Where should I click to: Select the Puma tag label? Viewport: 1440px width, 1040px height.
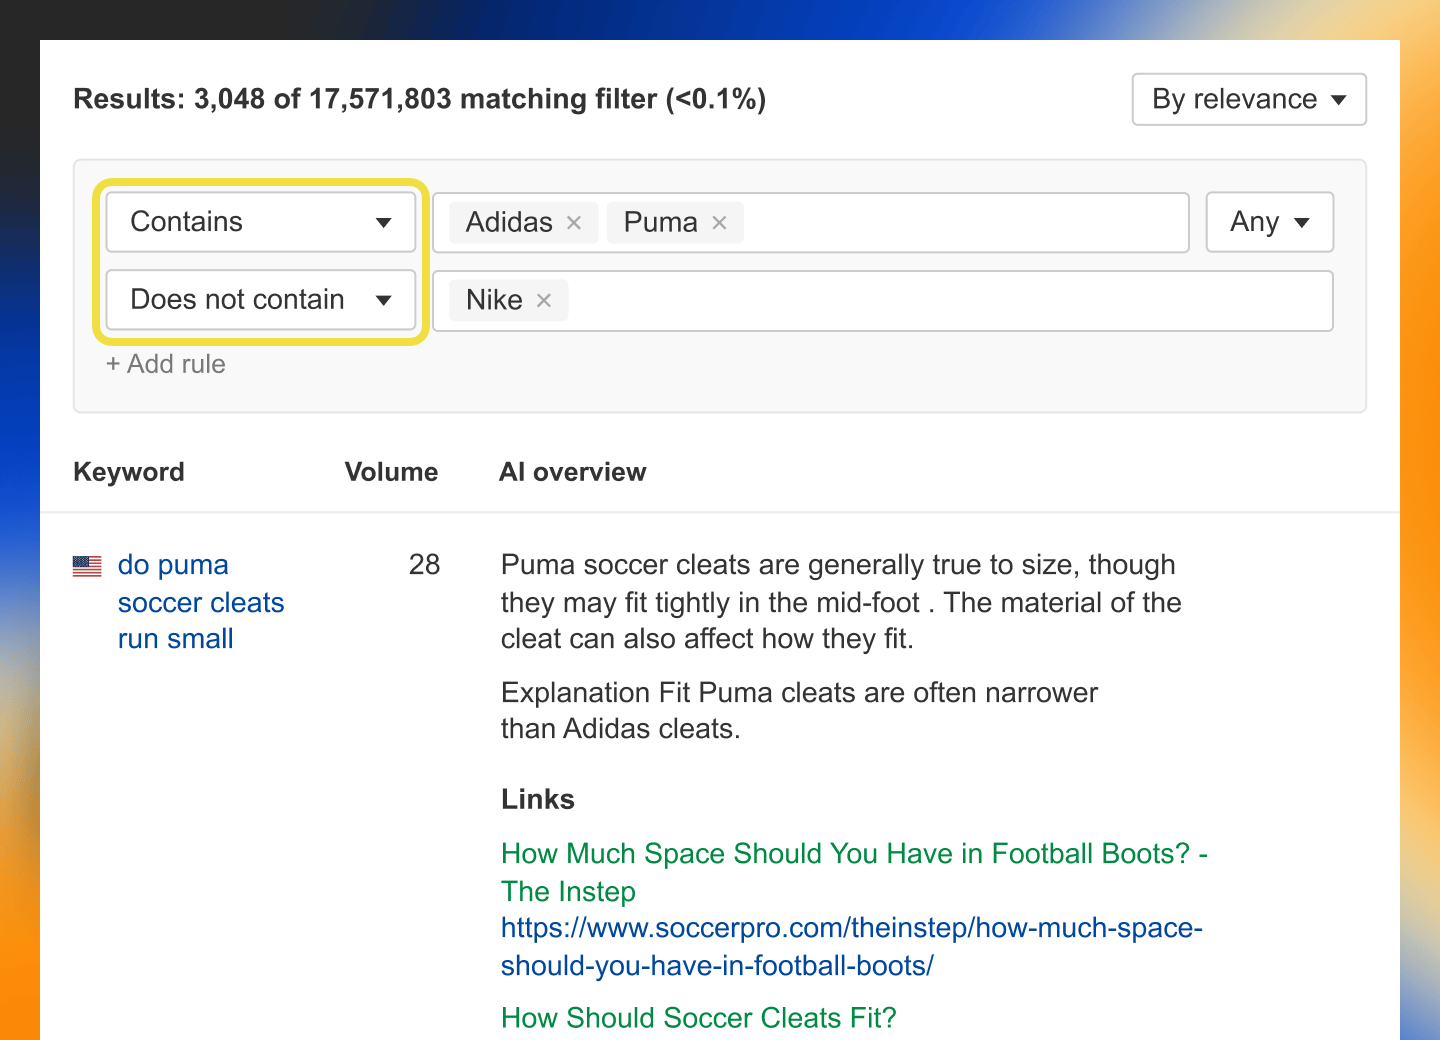(660, 222)
